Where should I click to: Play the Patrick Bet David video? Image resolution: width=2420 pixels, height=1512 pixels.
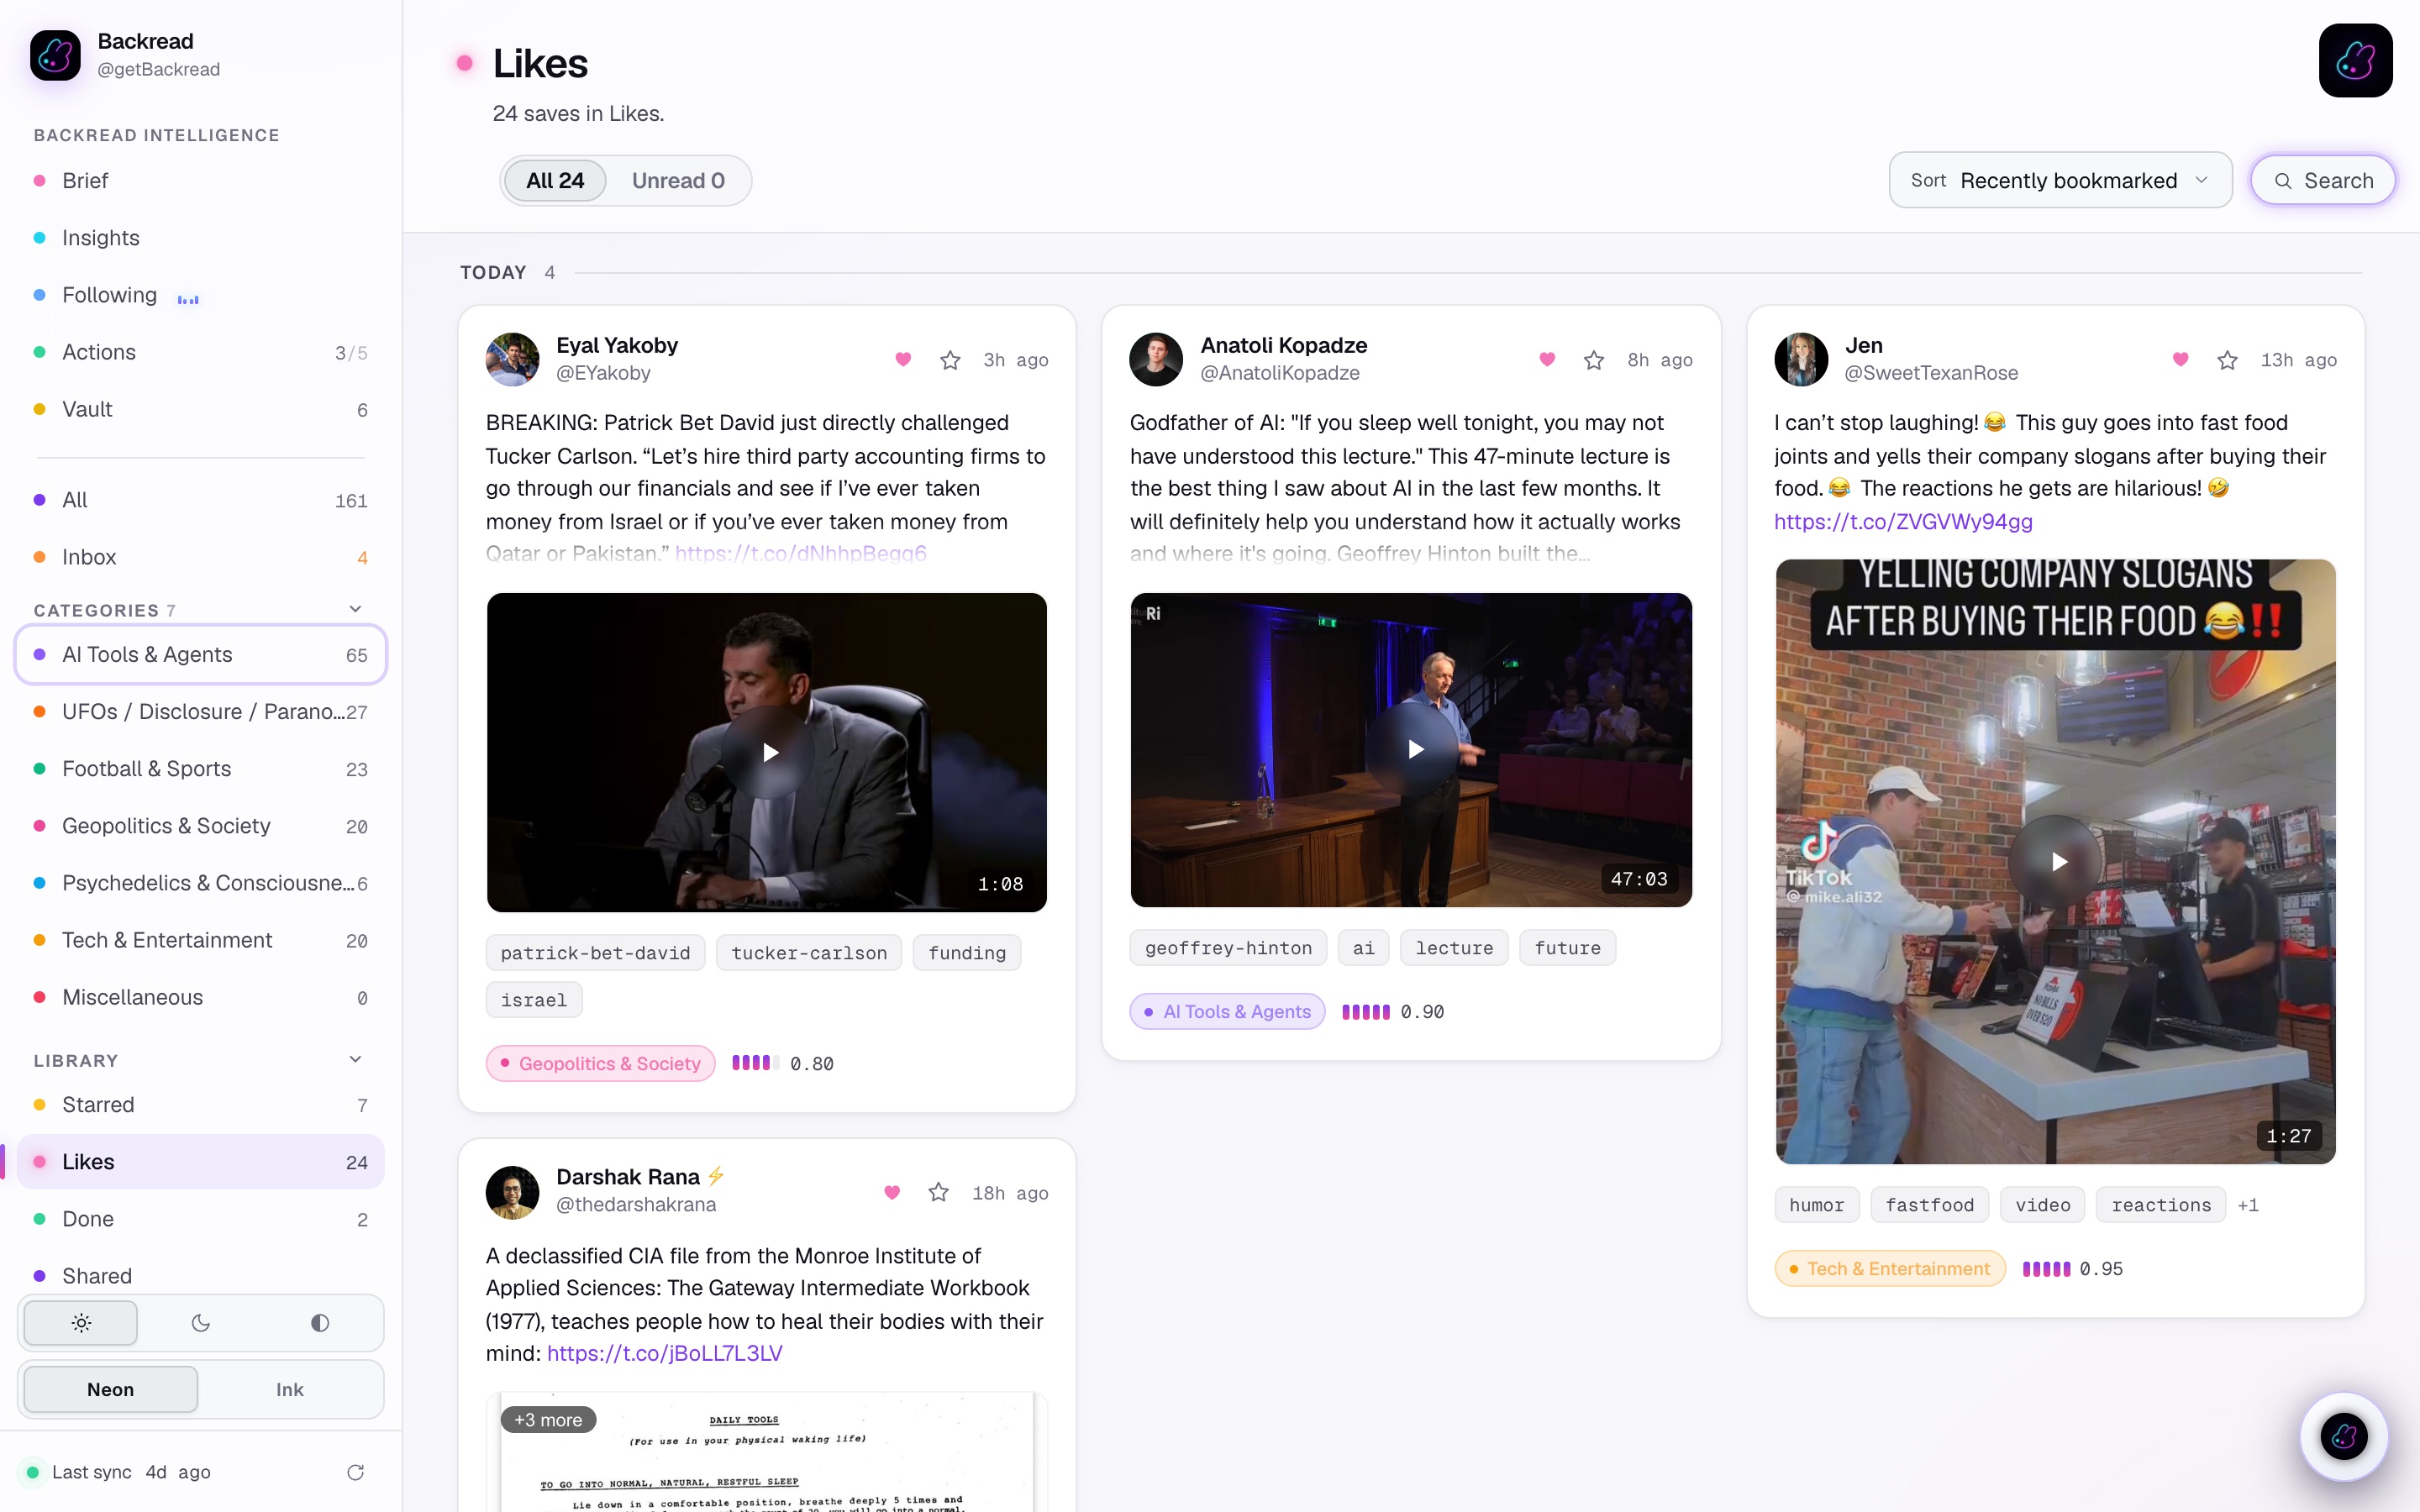[x=767, y=752]
